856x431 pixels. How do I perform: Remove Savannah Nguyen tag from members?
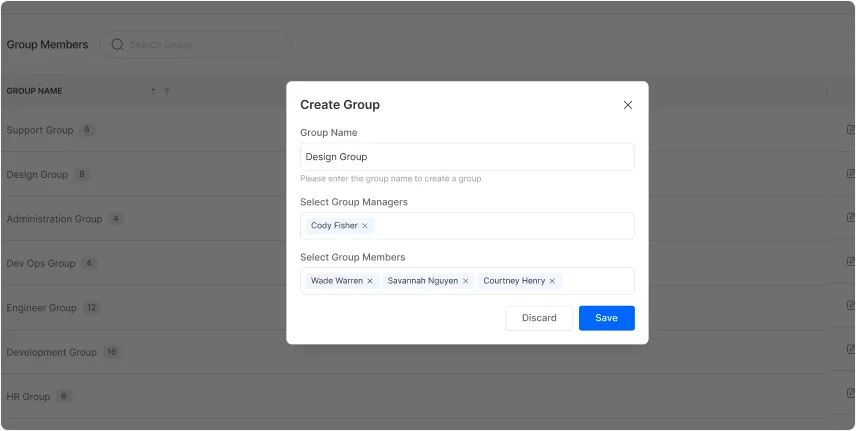click(x=465, y=281)
